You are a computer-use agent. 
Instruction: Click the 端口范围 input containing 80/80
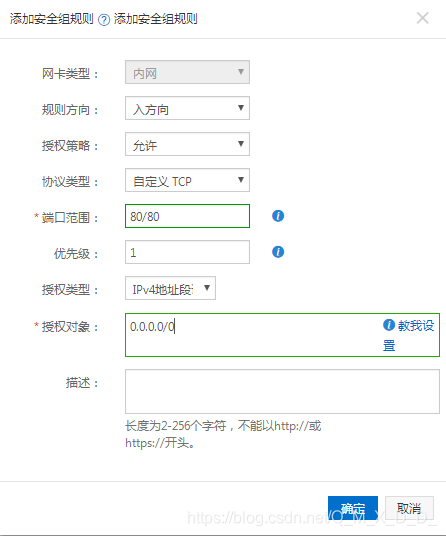tap(187, 216)
